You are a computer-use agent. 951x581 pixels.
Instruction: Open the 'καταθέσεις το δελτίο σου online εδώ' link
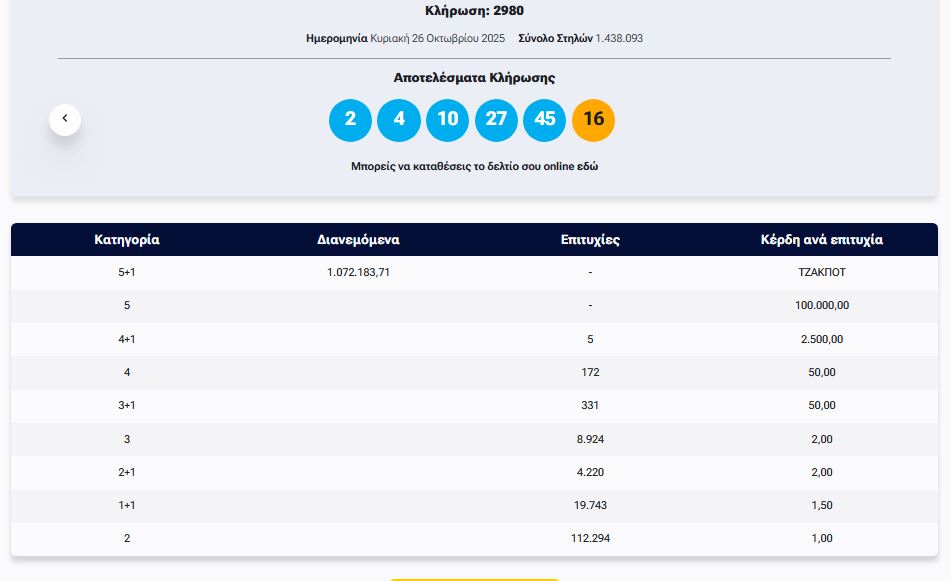[x=474, y=166]
